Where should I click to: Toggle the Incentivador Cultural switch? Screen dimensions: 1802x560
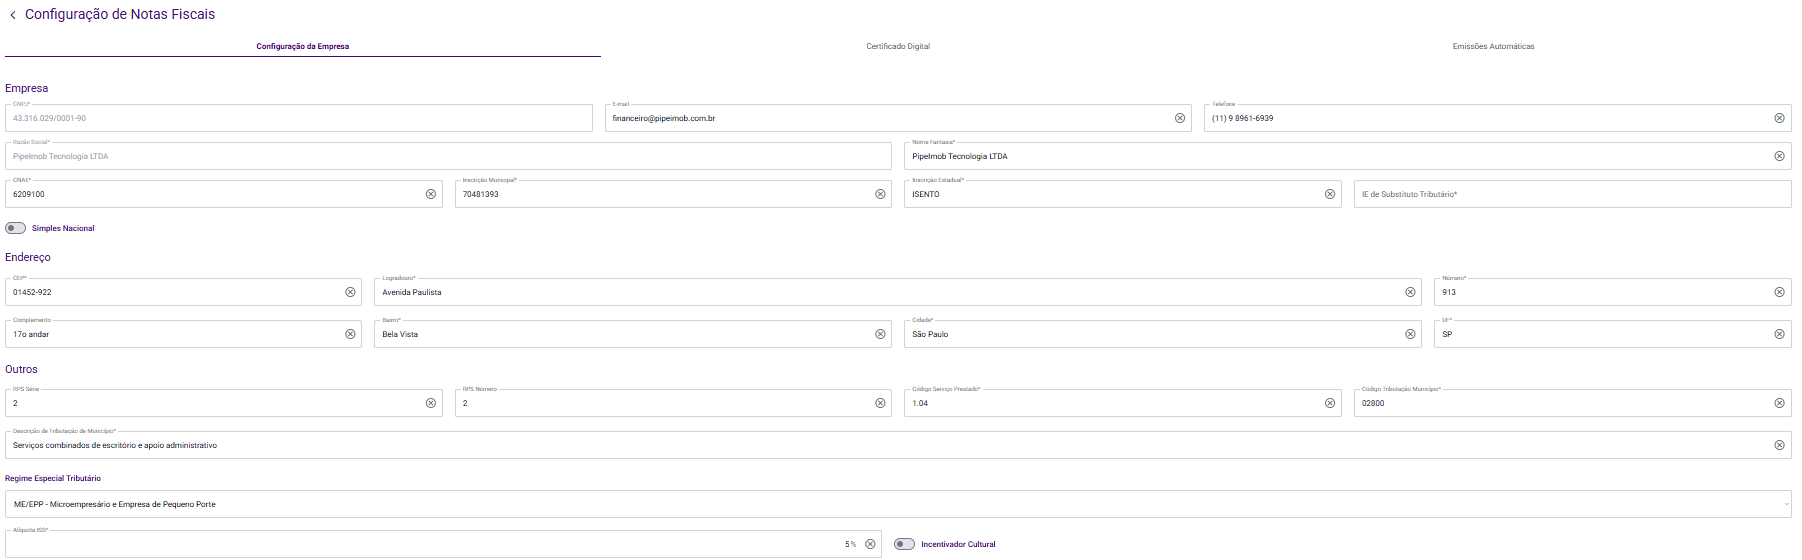pyautogui.click(x=904, y=544)
